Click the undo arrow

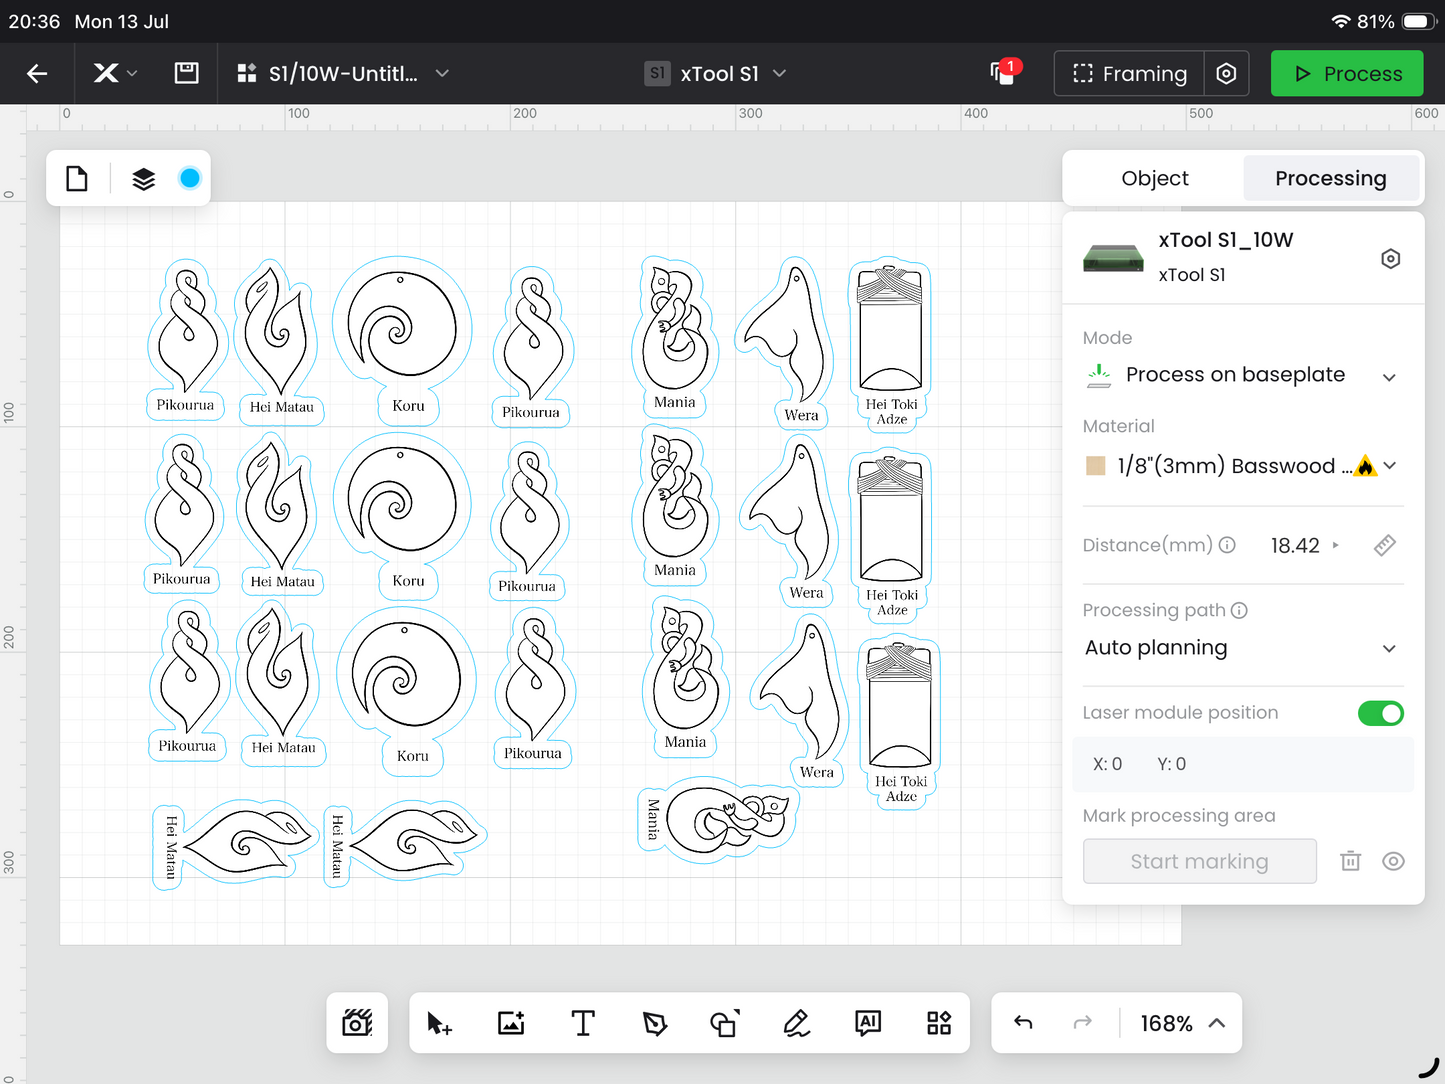(x=1023, y=1023)
